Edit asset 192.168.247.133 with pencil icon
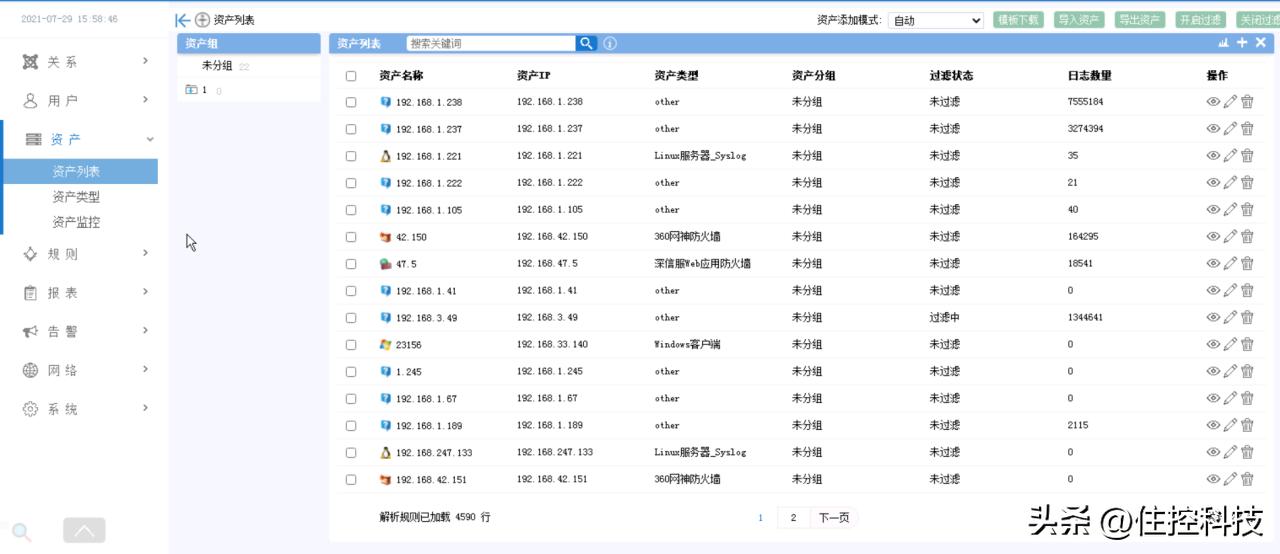Screen dimensions: 1280x554 pos(1230,452)
